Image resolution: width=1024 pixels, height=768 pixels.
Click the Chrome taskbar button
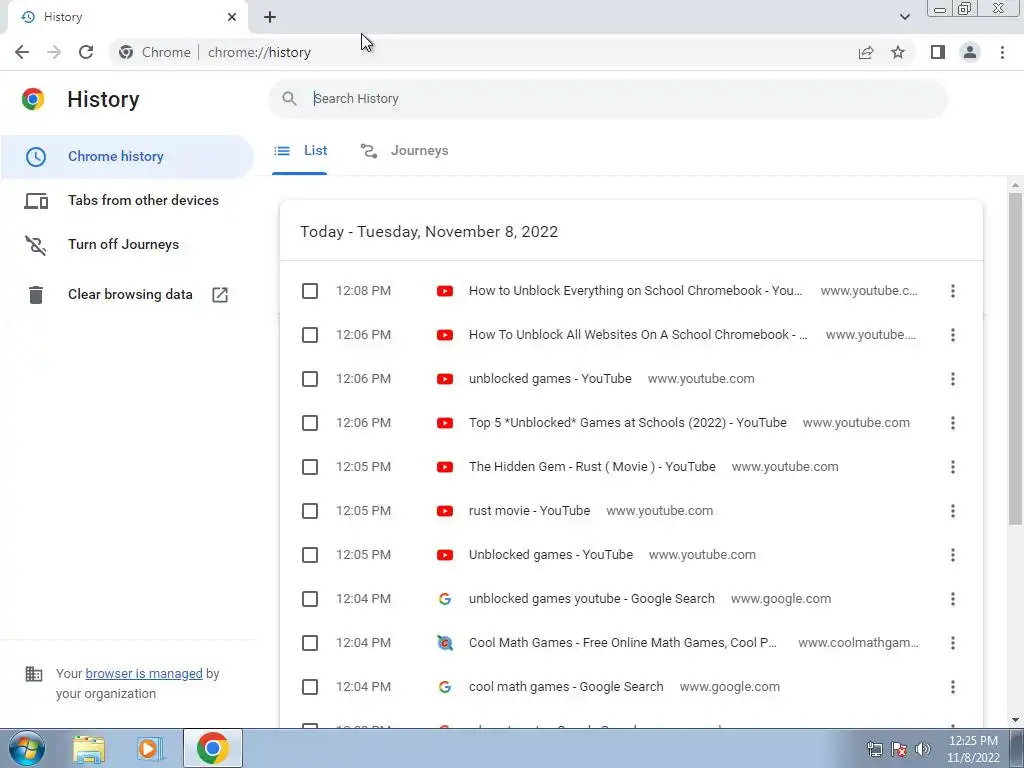pos(213,748)
